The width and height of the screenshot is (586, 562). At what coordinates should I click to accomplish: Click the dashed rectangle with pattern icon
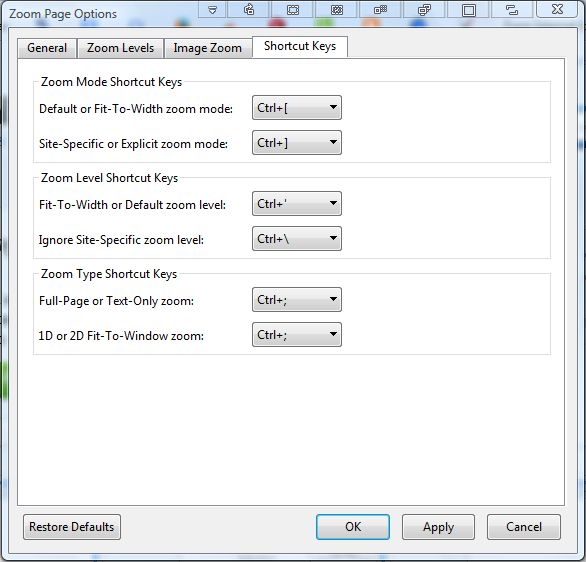pos(337,9)
